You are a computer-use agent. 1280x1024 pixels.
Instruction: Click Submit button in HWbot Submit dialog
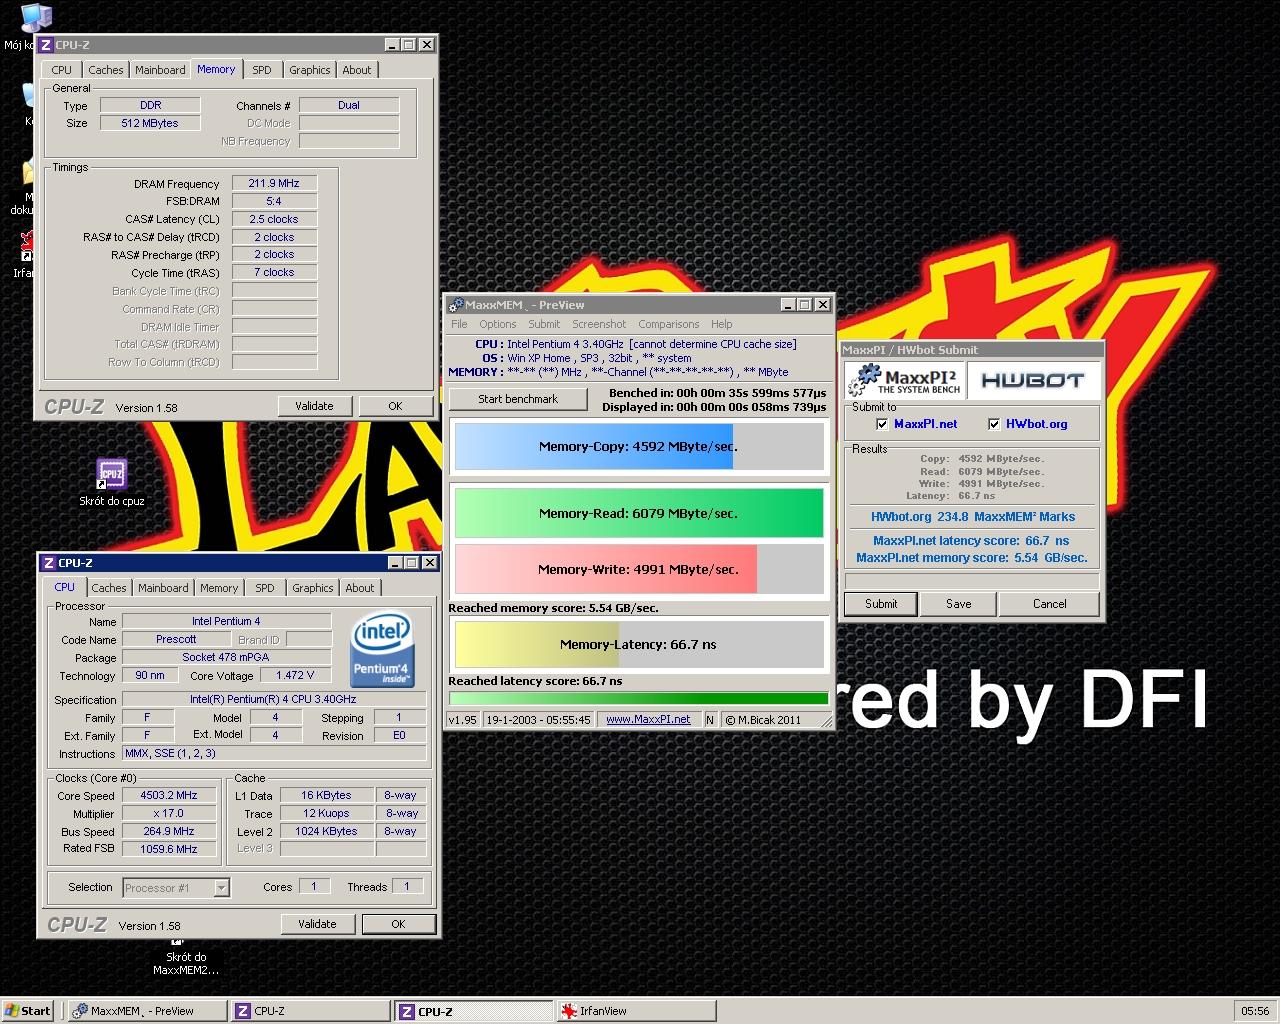(x=881, y=604)
